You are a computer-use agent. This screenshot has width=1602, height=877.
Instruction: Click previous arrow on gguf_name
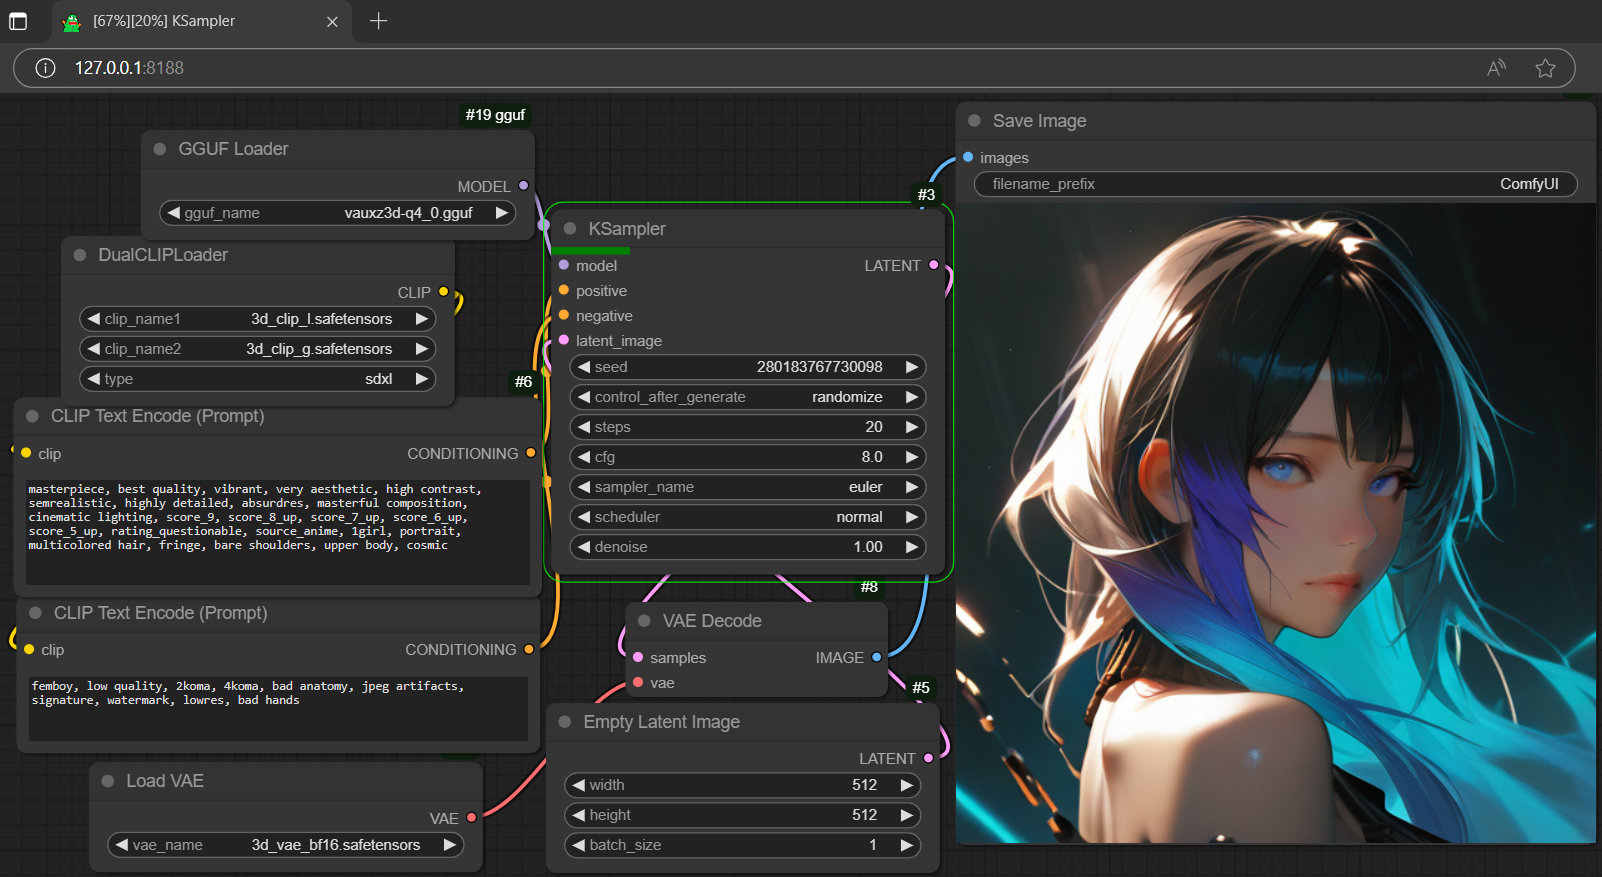coord(174,213)
